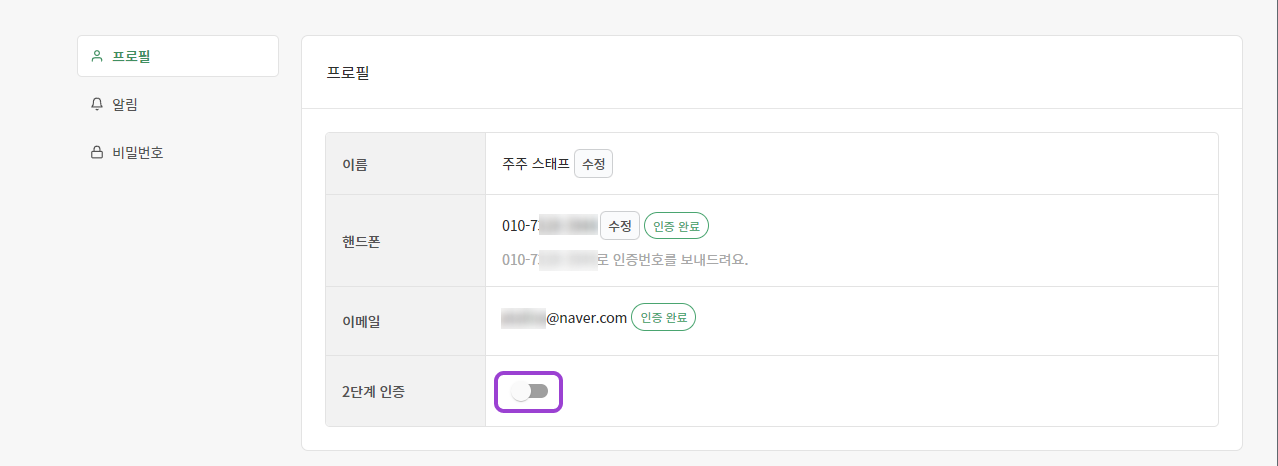
Task: Click 인증 완료 badge in the 핸드폰 row
Action: click(x=676, y=226)
